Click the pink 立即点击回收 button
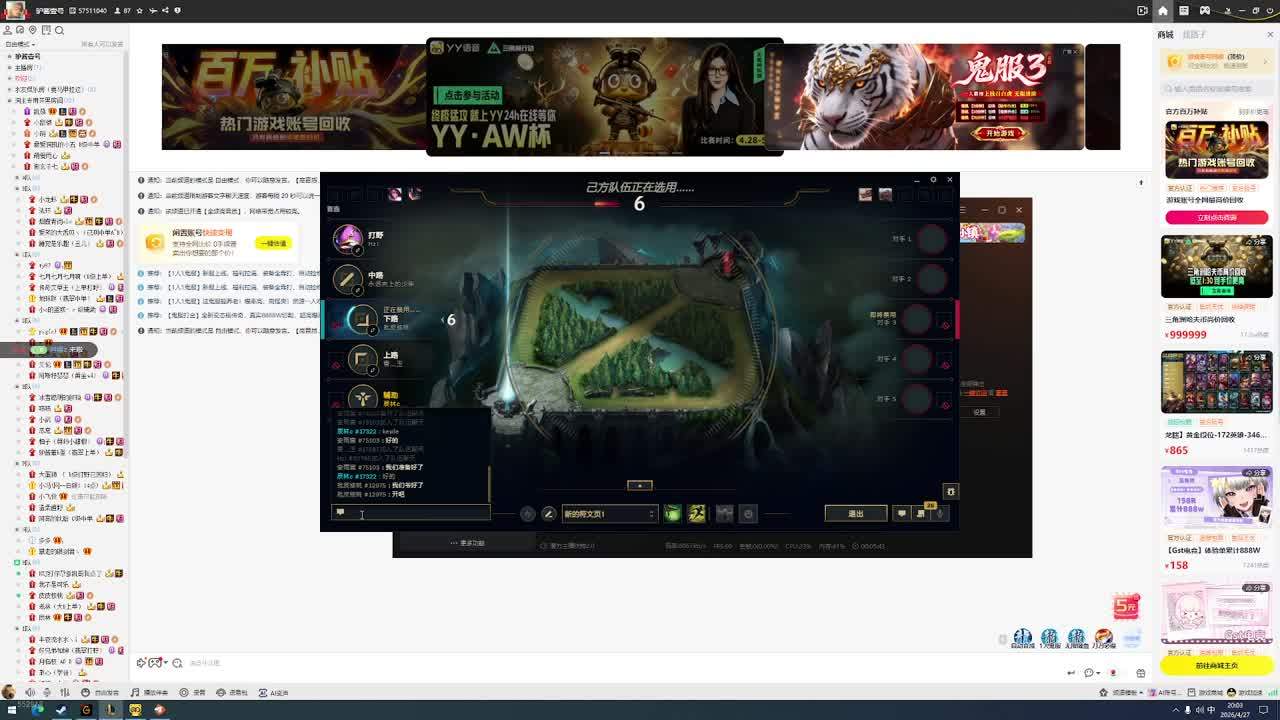The height and width of the screenshot is (720, 1280). [x=1216, y=217]
